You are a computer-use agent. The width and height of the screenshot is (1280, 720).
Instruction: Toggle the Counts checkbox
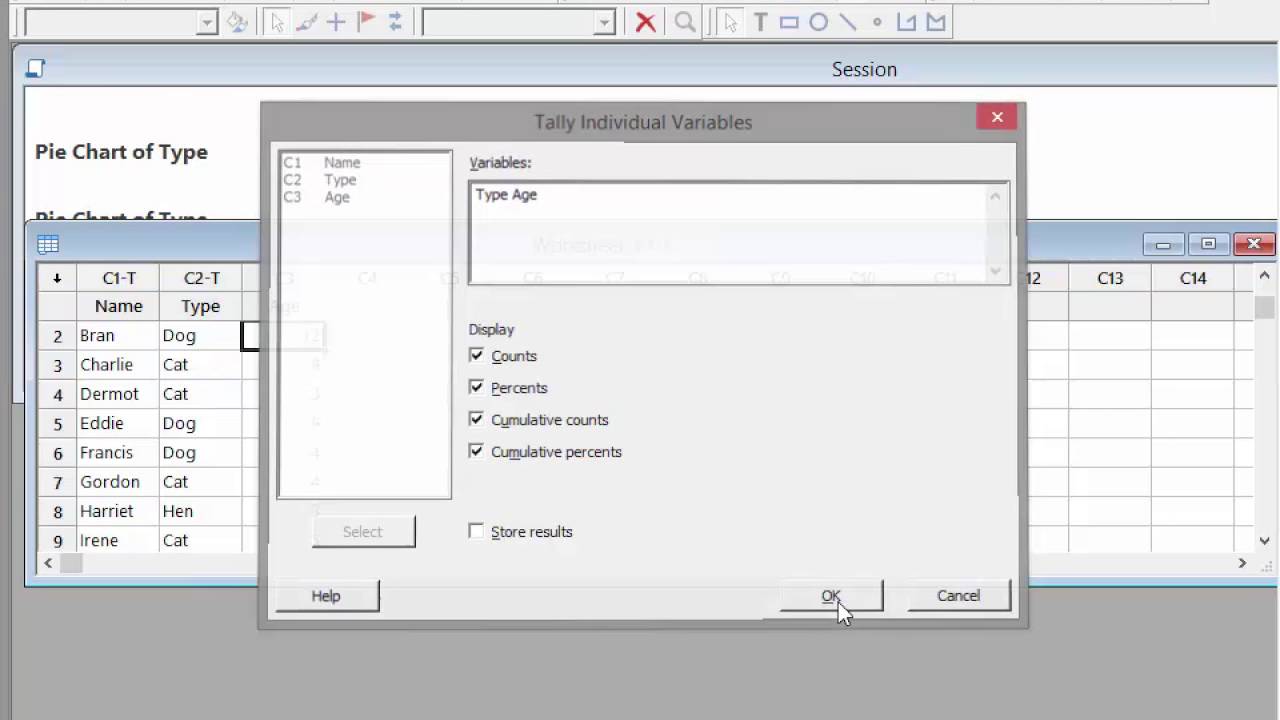tap(476, 355)
